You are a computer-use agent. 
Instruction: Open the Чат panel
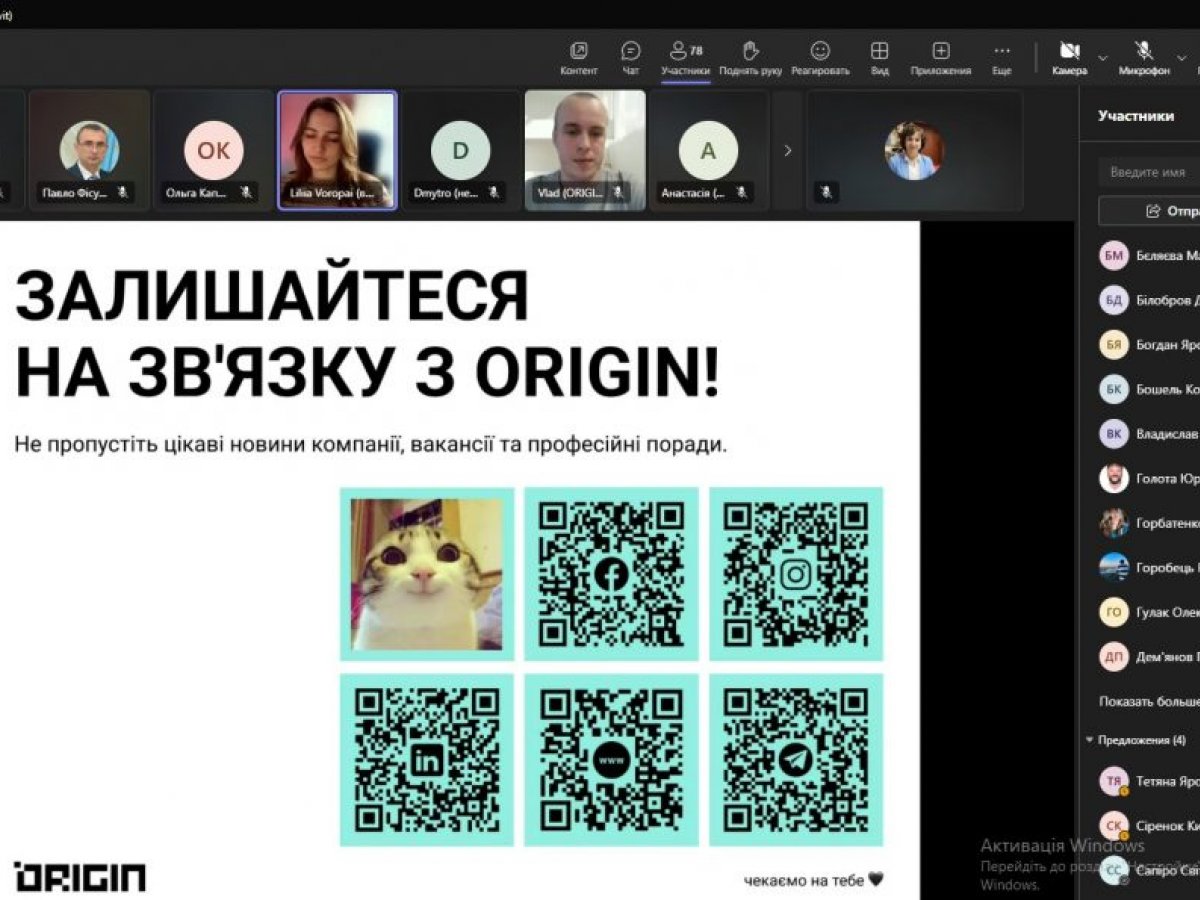click(x=631, y=59)
